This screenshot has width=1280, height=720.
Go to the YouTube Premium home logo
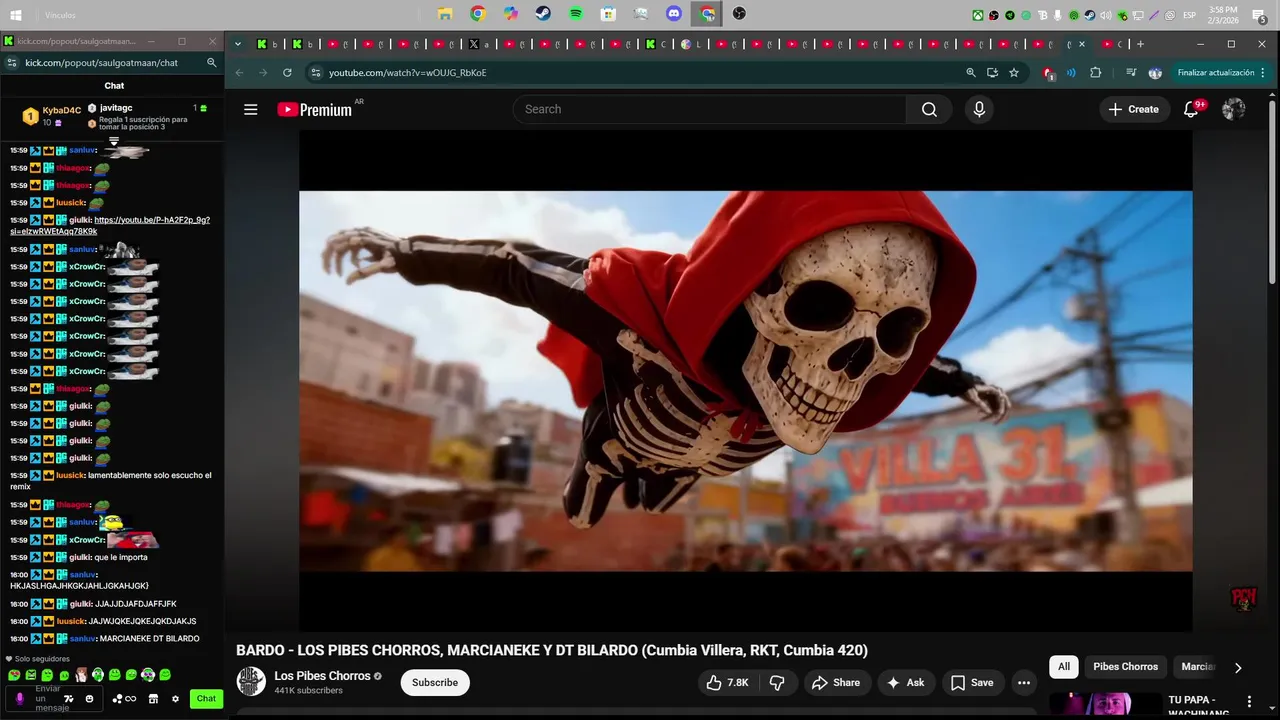315,110
